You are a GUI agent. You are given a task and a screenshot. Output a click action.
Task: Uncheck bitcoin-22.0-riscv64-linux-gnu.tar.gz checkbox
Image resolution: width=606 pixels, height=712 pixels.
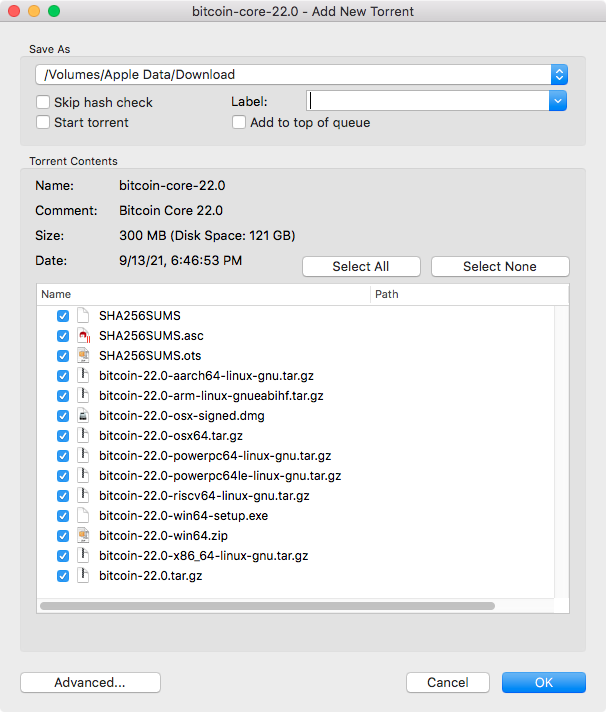point(63,496)
